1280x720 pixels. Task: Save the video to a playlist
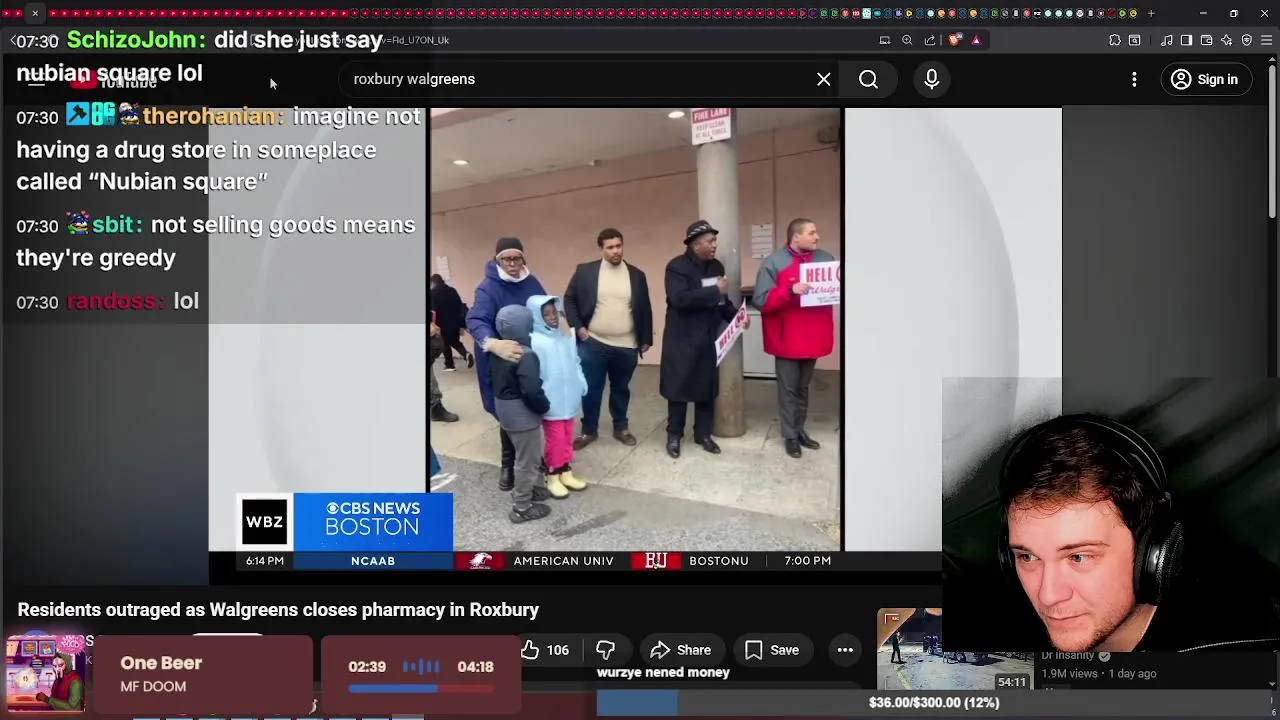(771, 650)
